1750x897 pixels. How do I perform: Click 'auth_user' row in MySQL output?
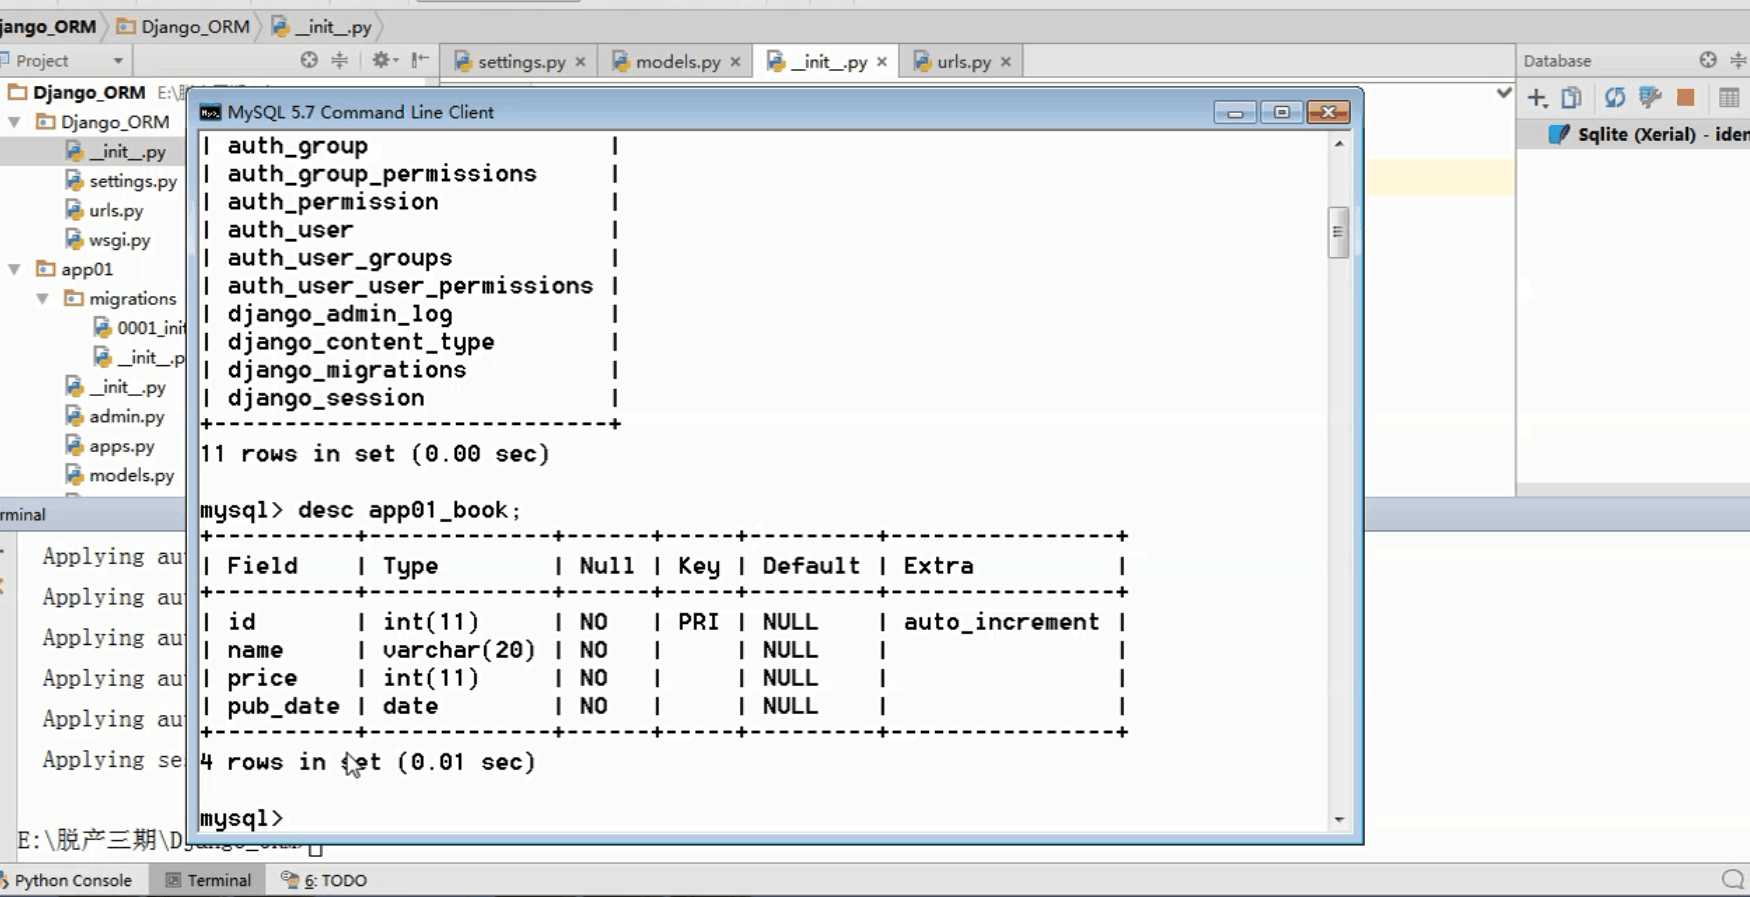click(x=290, y=230)
